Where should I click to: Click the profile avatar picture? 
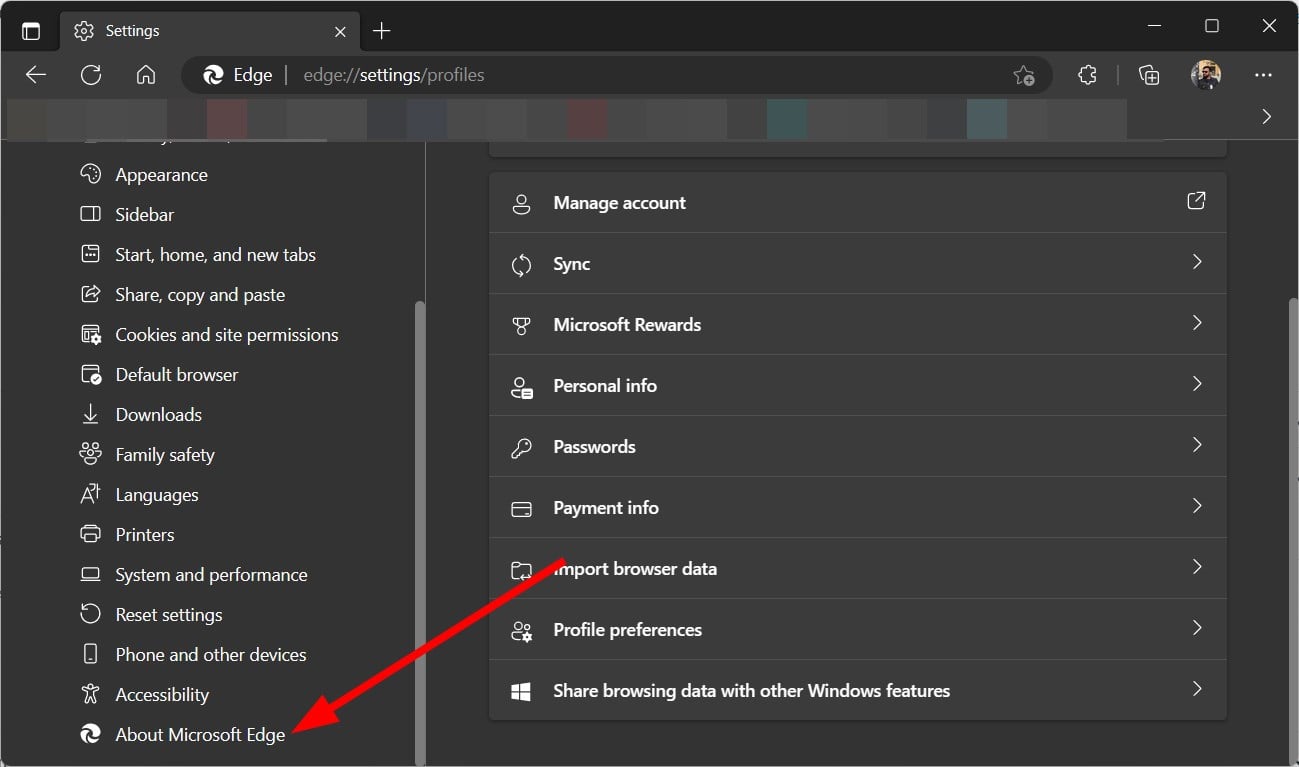pyautogui.click(x=1206, y=75)
